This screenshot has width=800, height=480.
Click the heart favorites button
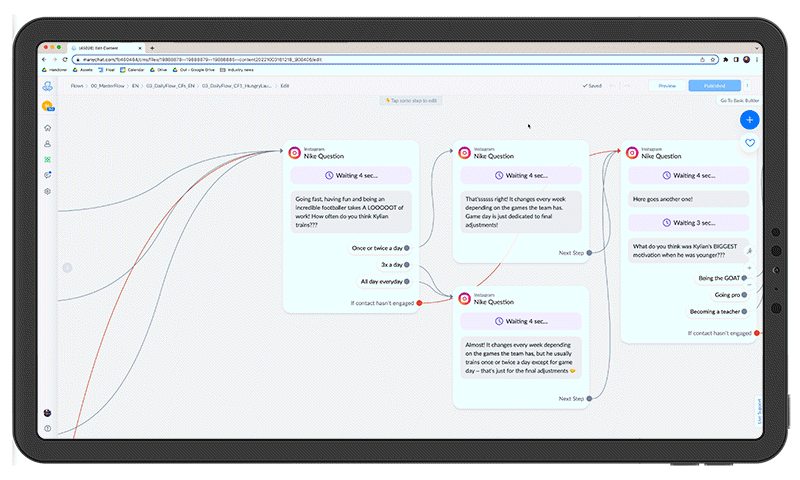(749, 143)
